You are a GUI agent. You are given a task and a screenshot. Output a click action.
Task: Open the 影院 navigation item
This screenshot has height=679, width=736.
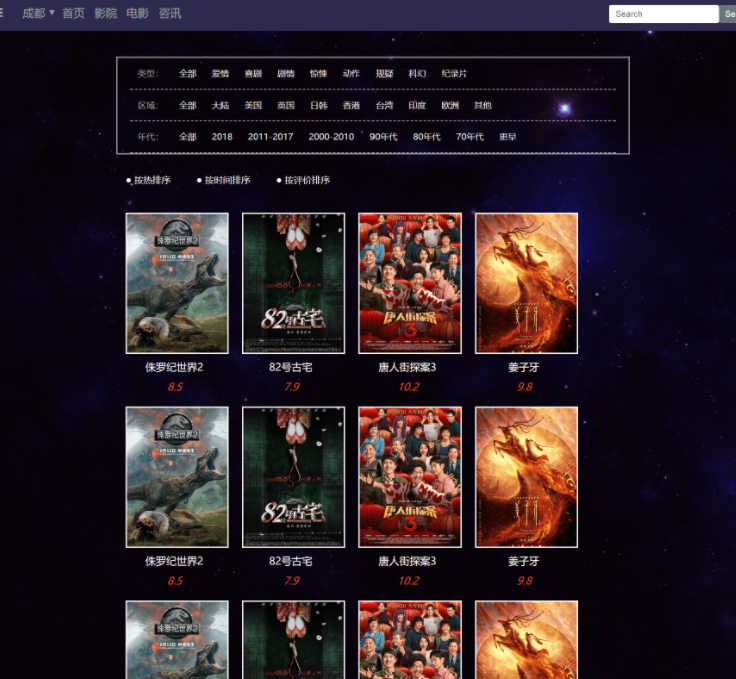(x=106, y=13)
